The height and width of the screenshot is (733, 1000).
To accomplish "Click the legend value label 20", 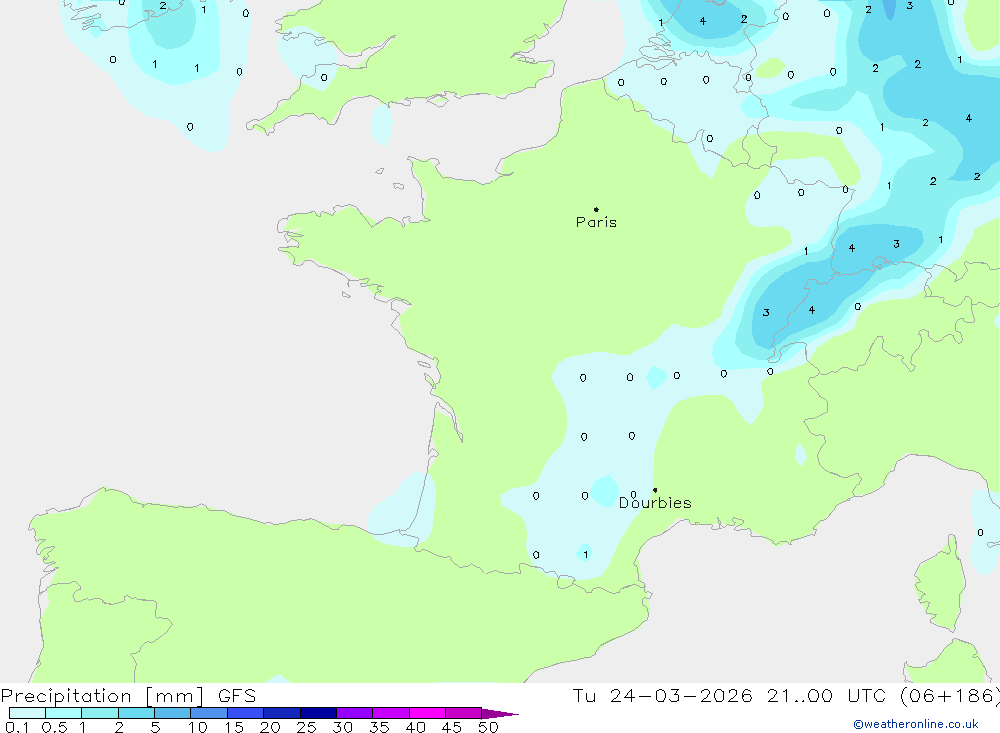I will 270,727.
